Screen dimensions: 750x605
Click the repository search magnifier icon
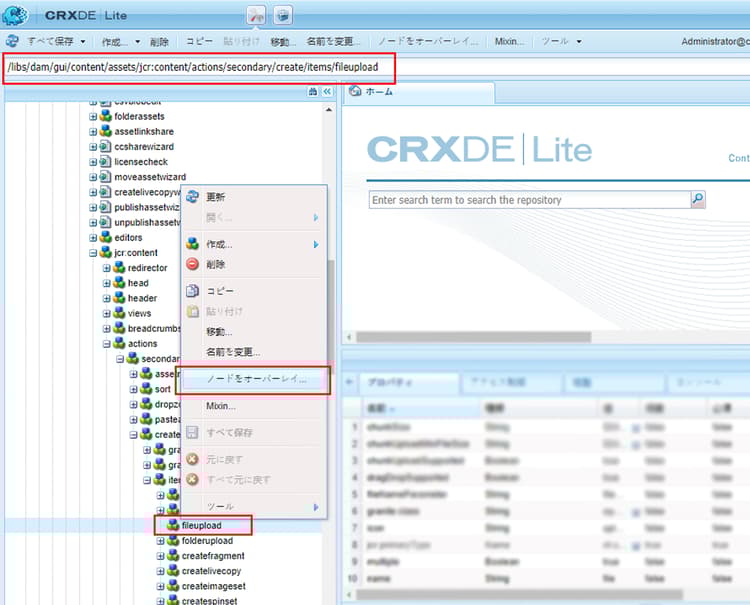click(x=698, y=199)
